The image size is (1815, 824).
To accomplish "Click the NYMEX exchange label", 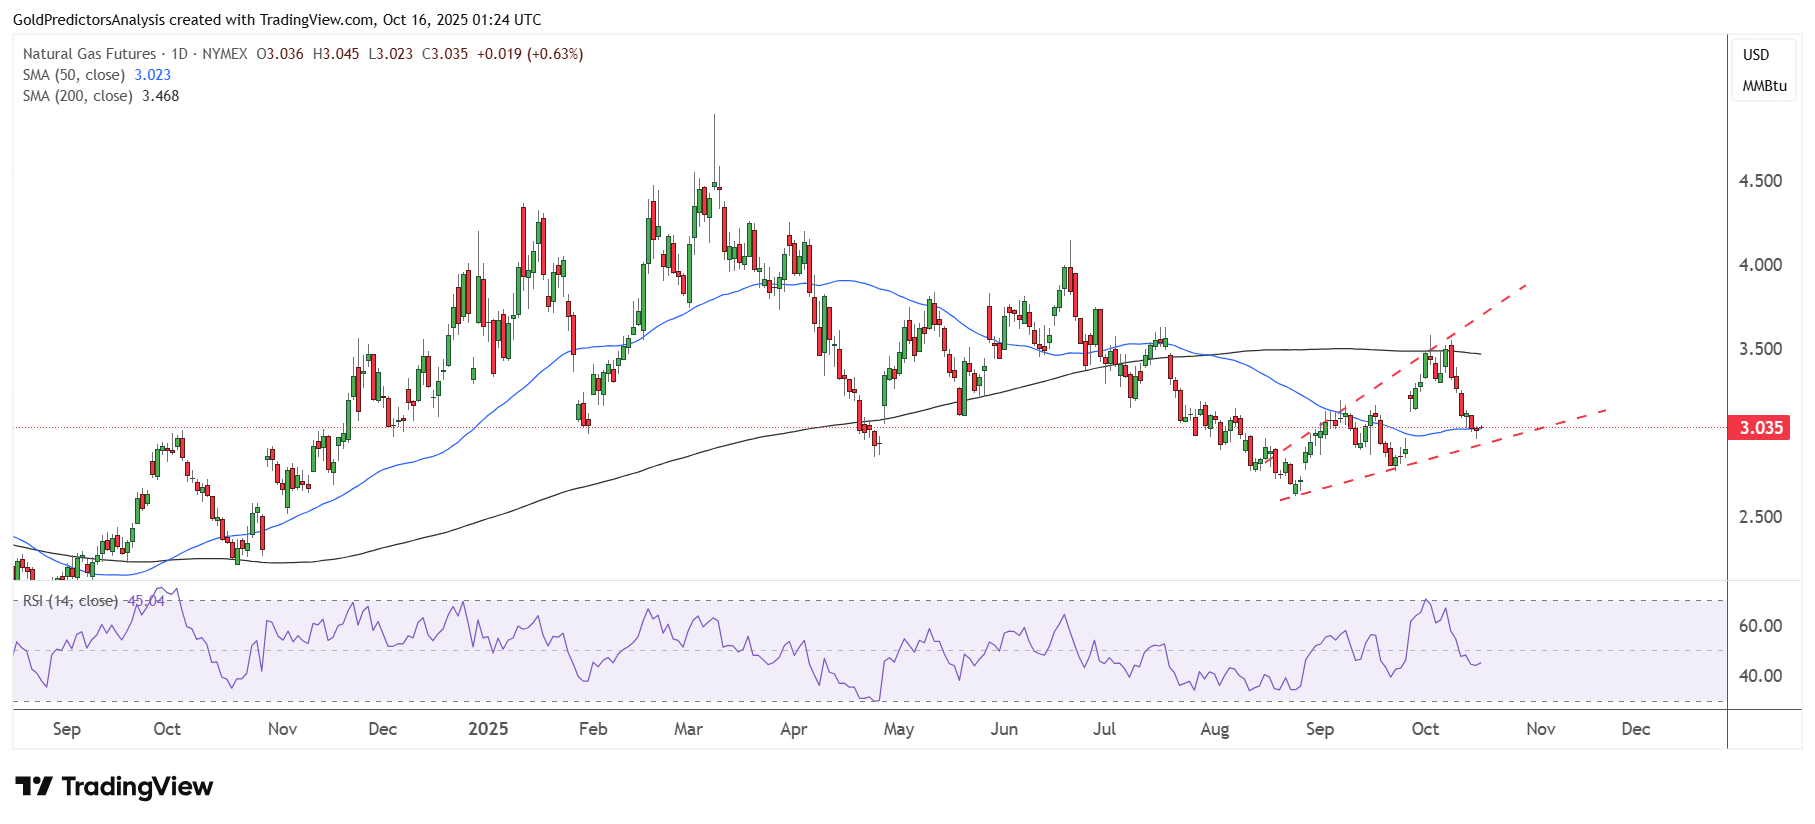I will tap(224, 54).
